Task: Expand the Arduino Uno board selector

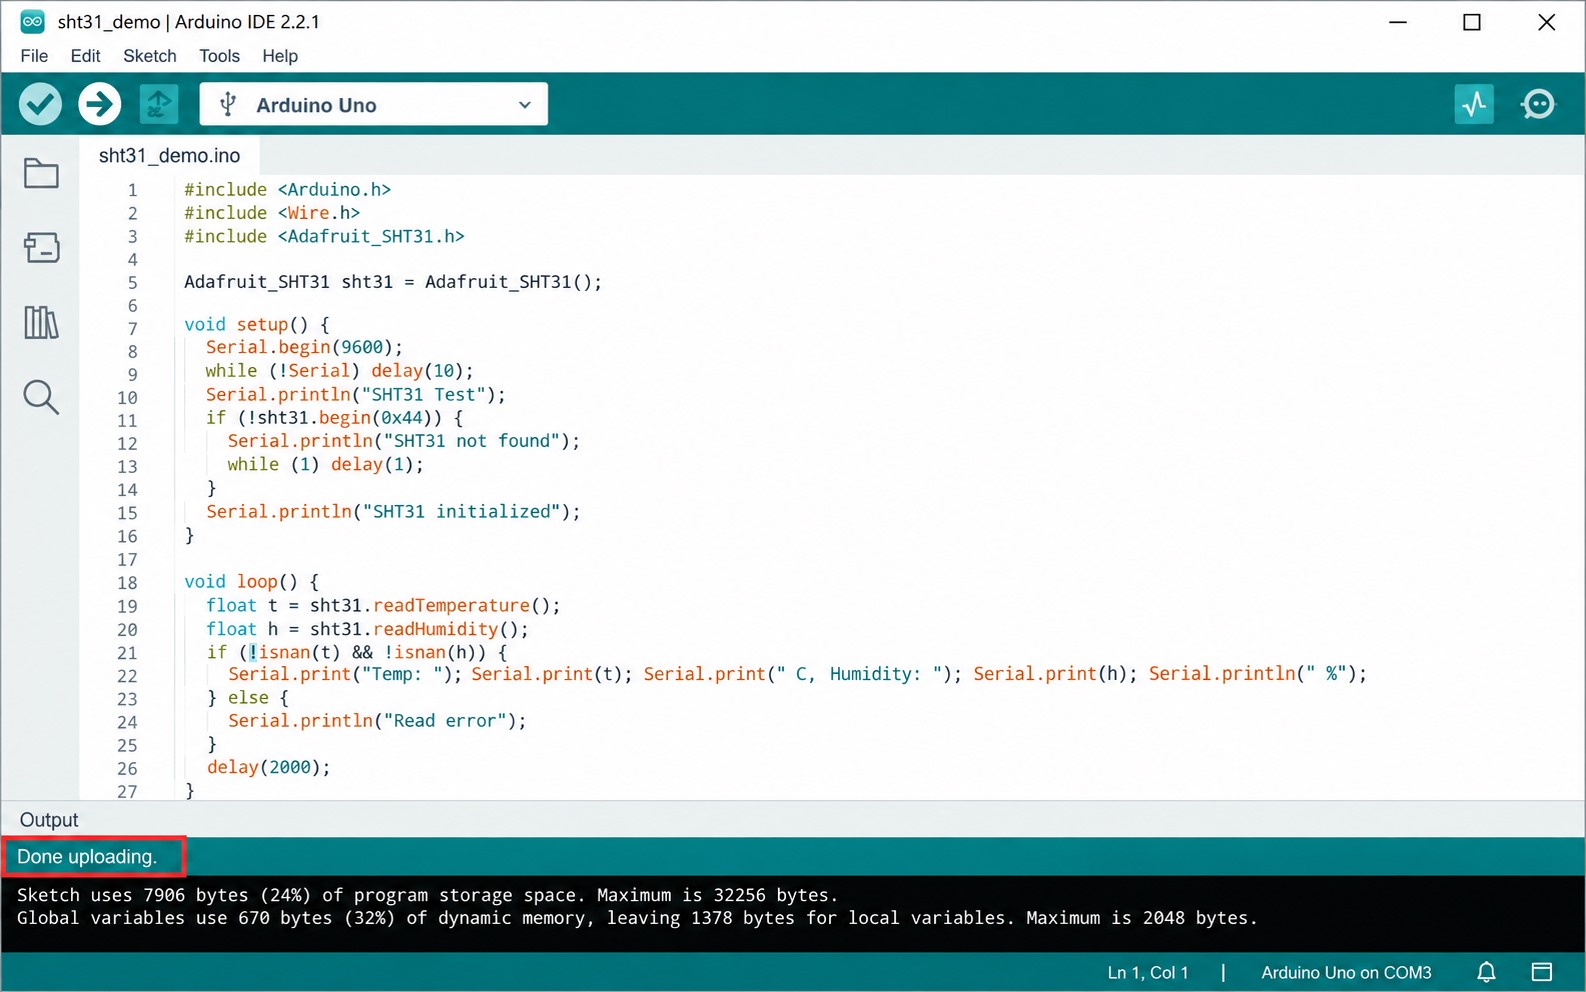Action: (x=374, y=104)
